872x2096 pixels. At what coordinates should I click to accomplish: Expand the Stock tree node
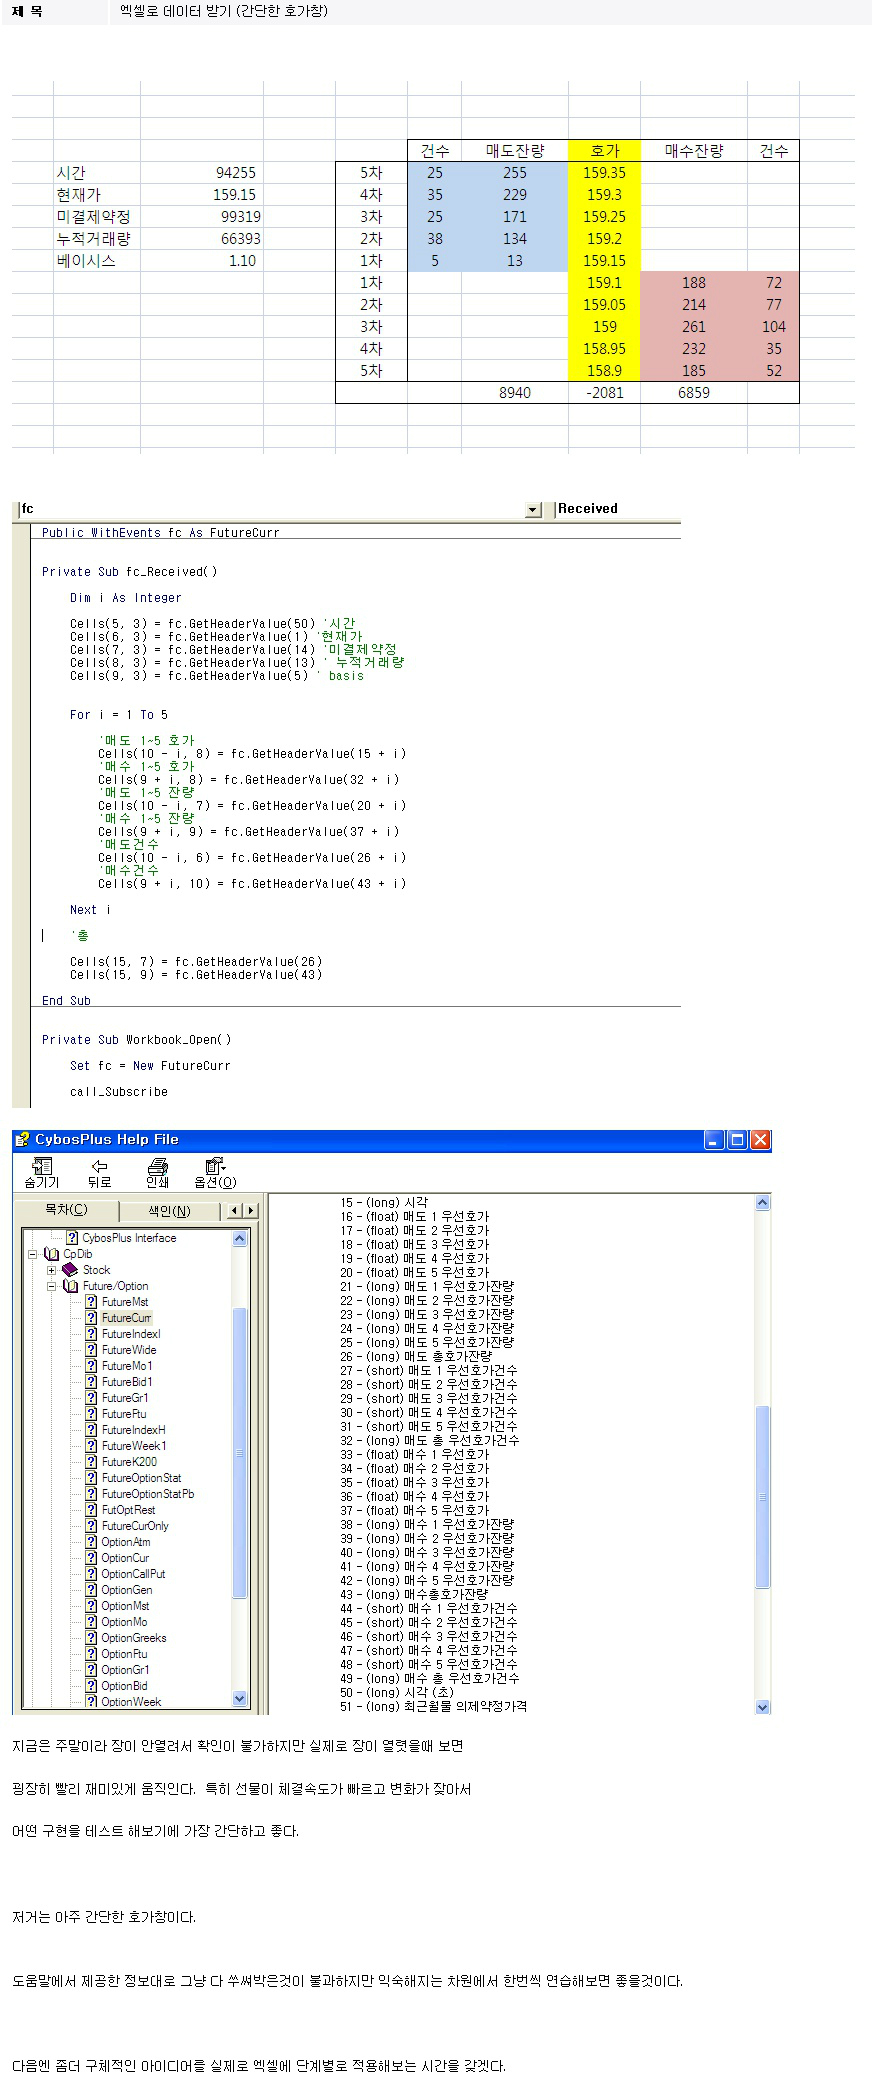tap(52, 1270)
